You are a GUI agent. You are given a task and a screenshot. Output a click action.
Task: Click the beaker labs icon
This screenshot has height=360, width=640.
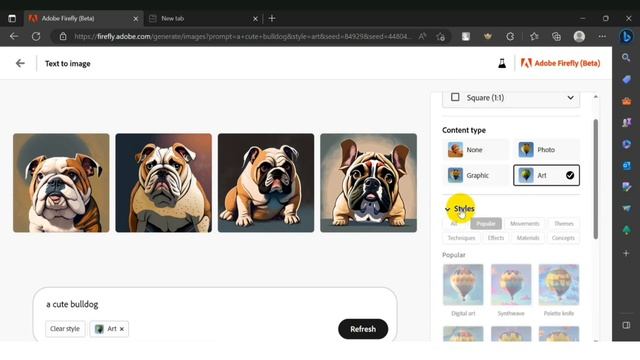coord(502,63)
